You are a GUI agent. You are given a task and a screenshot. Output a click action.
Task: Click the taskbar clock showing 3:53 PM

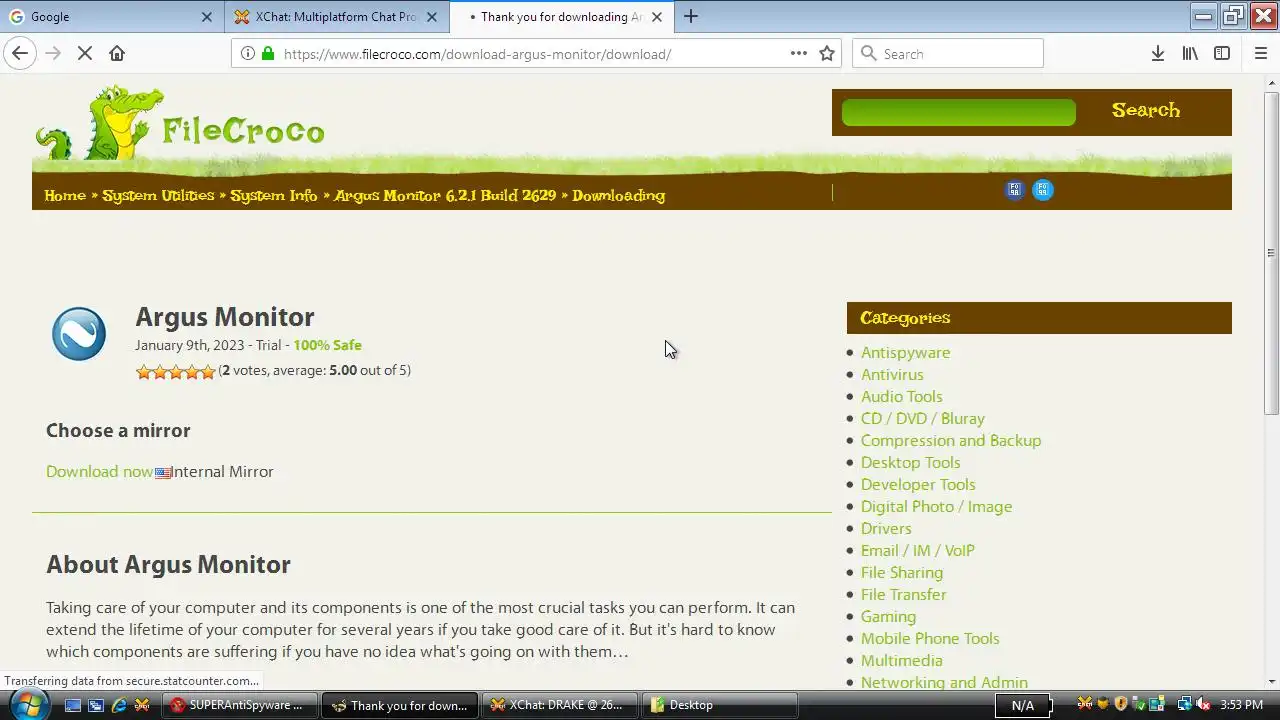(1242, 705)
